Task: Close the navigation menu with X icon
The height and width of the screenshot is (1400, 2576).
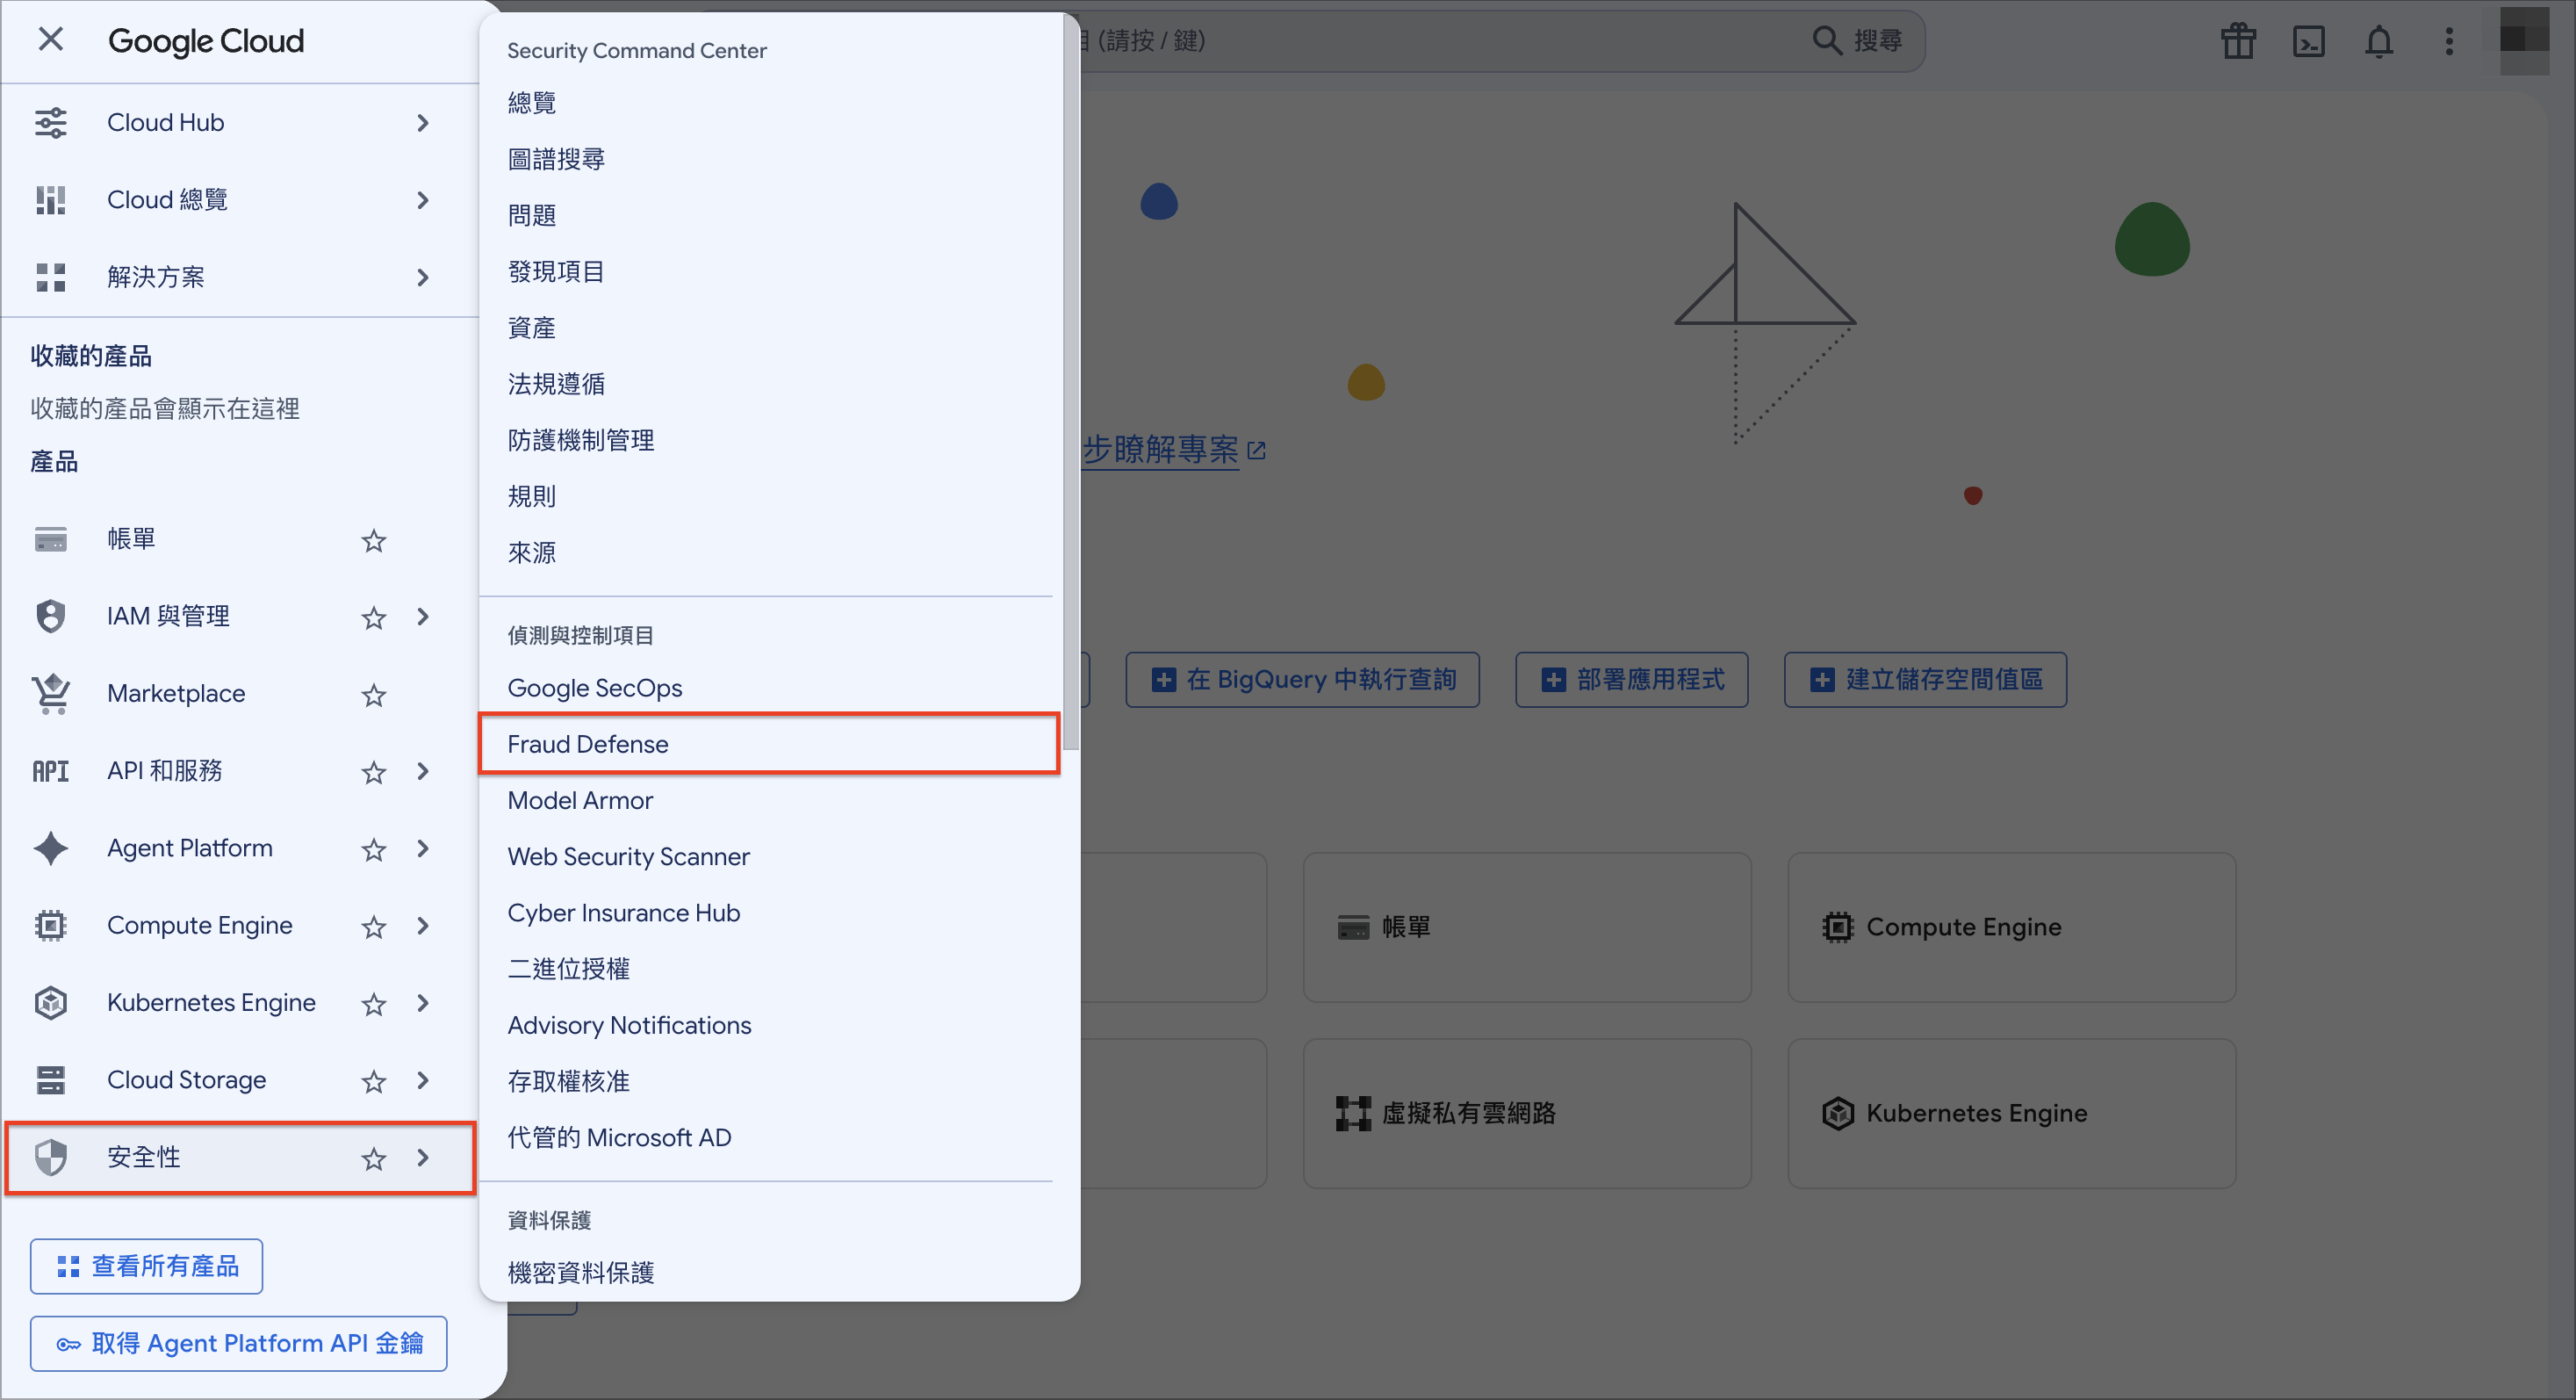Action: tap(50, 40)
